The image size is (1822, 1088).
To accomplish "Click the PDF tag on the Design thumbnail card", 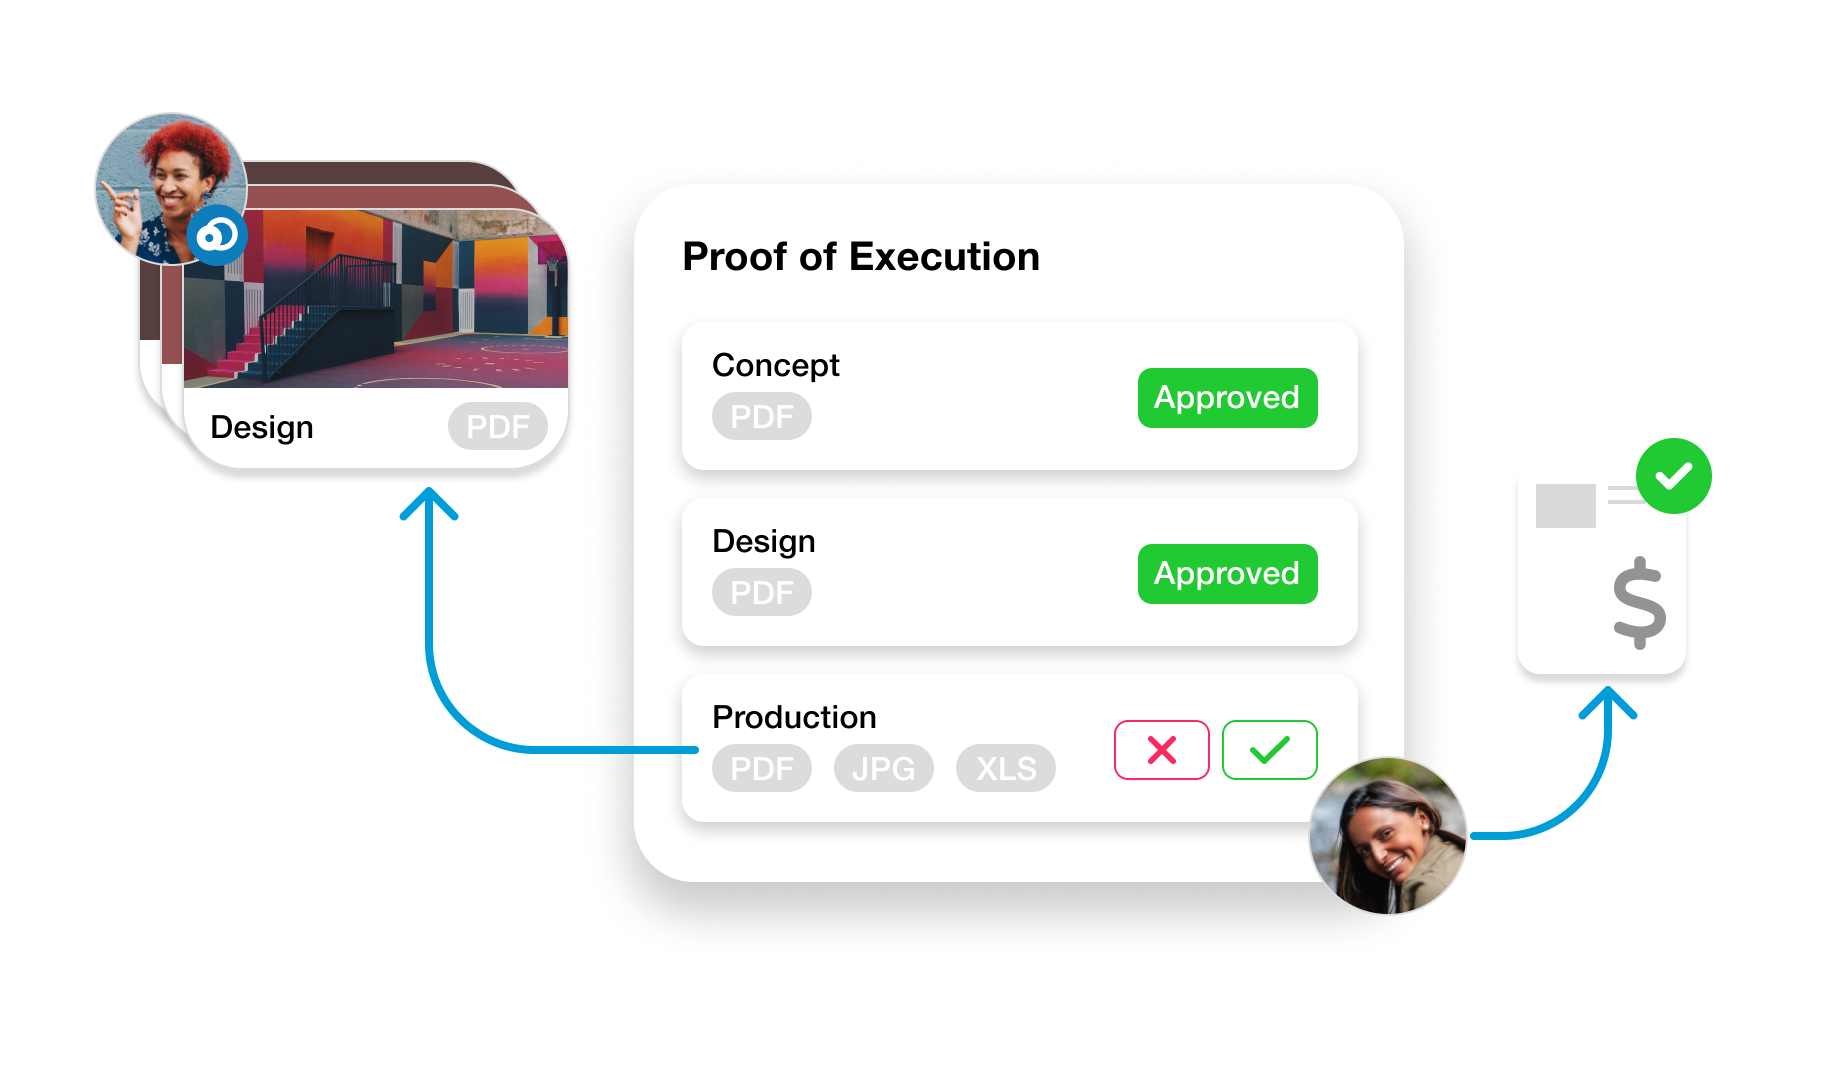I will pyautogui.click(x=497, y=426).
